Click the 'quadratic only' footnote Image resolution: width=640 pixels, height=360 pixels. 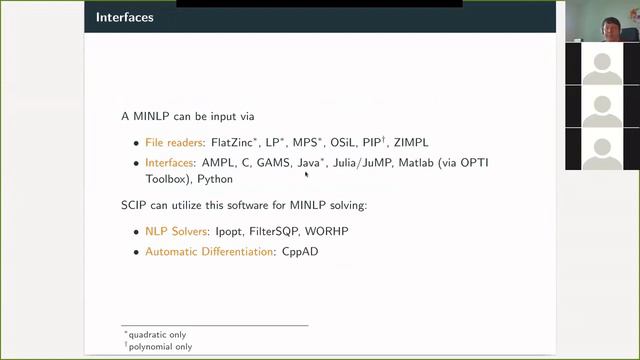tap(157, 335)
